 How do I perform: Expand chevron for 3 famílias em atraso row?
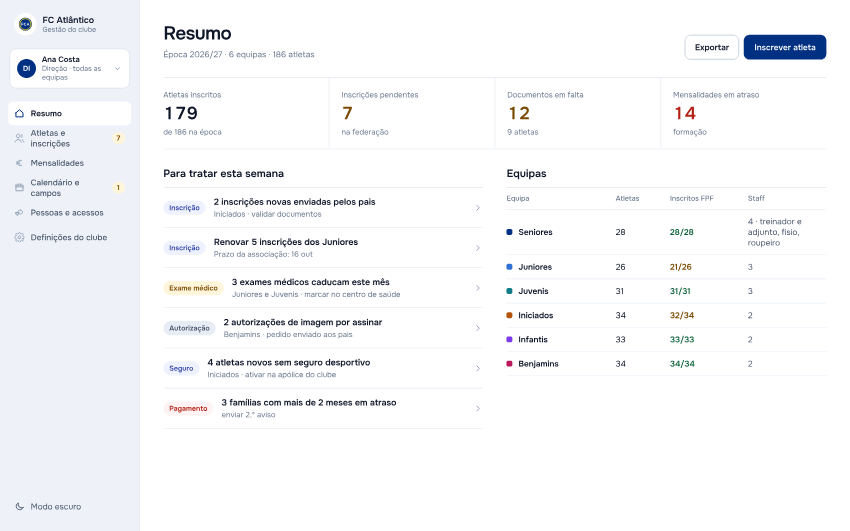pos(478,409)
